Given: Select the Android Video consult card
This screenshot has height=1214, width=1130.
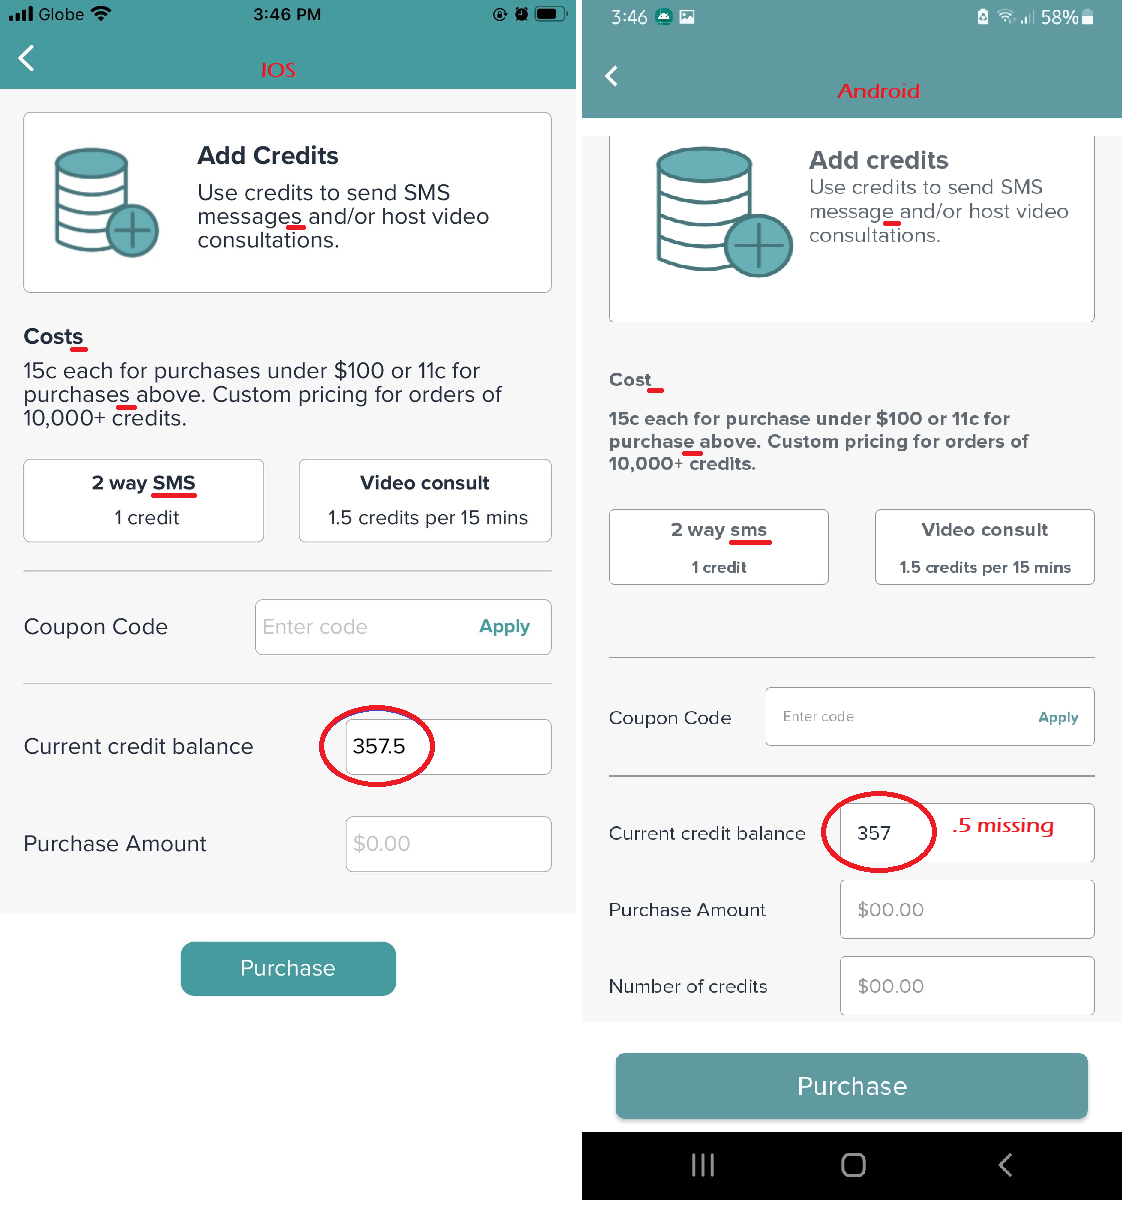Looking at the screenshot, I should click(x=984, y=547).
